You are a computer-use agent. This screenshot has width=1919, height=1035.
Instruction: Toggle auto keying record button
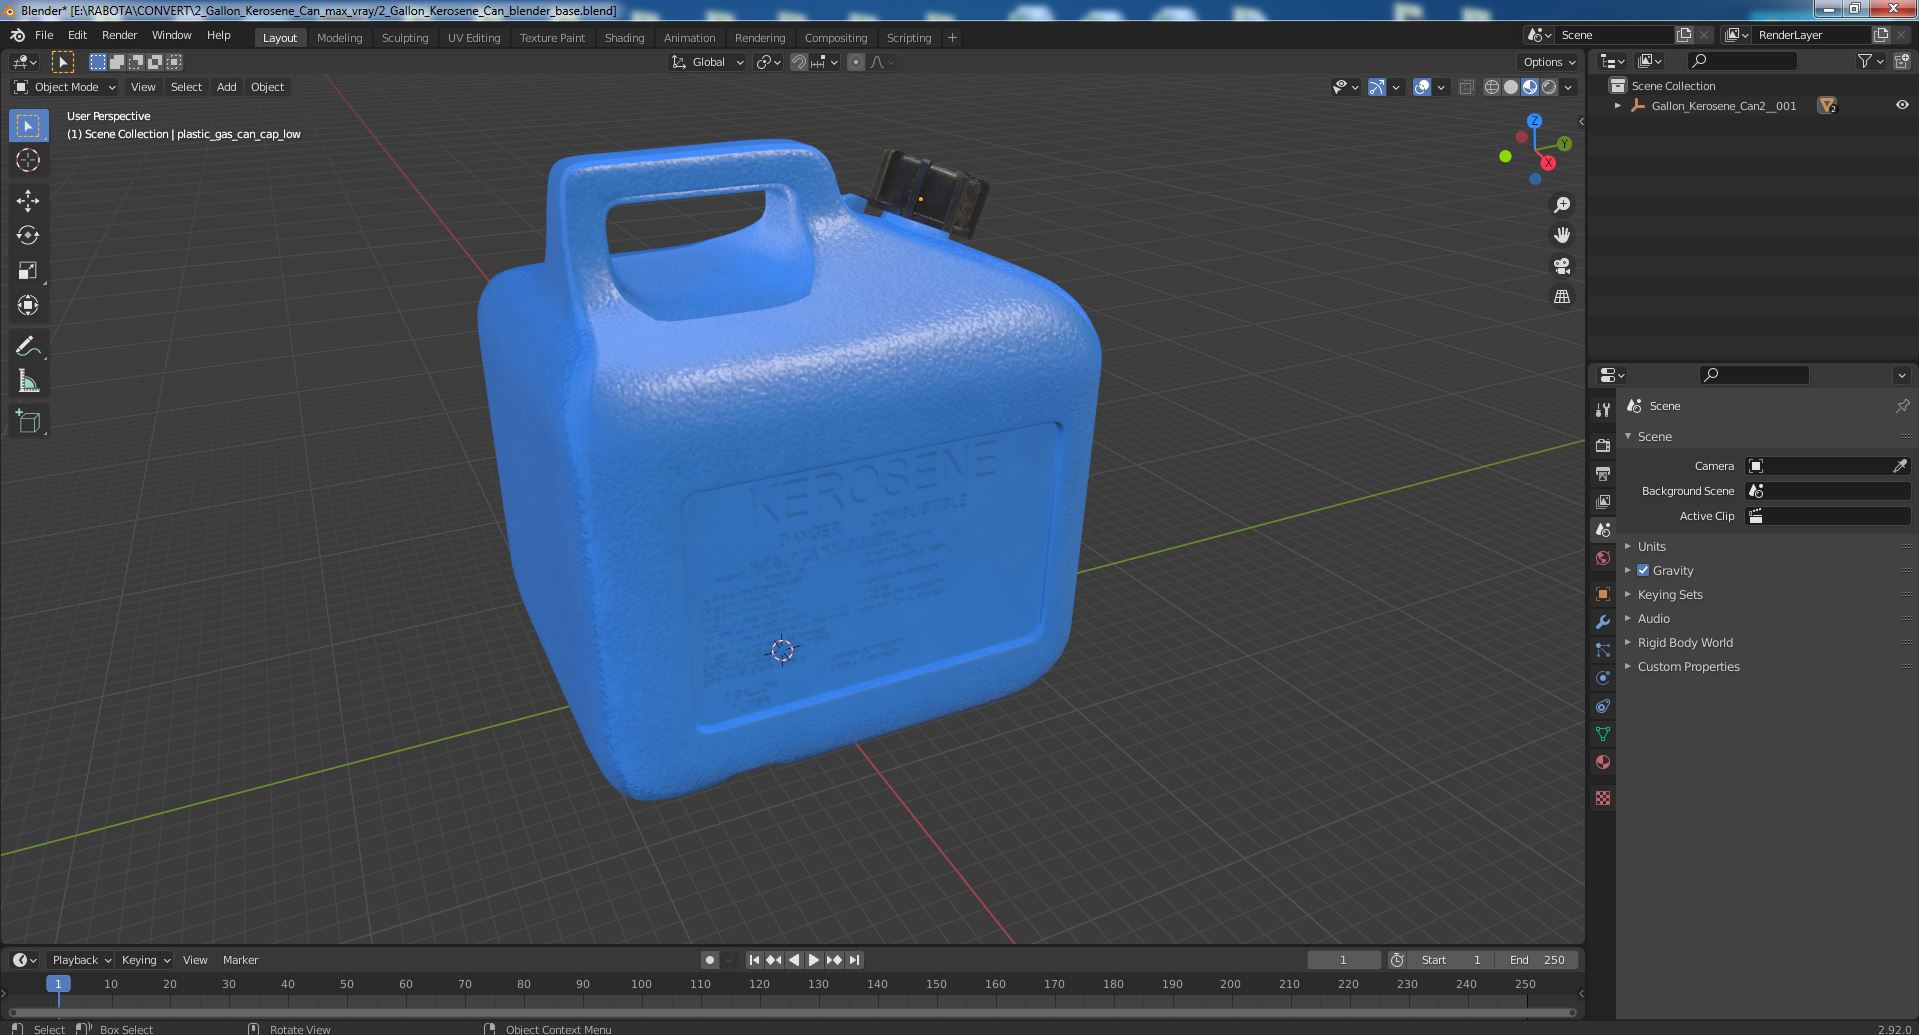click(x=710, y=960)
